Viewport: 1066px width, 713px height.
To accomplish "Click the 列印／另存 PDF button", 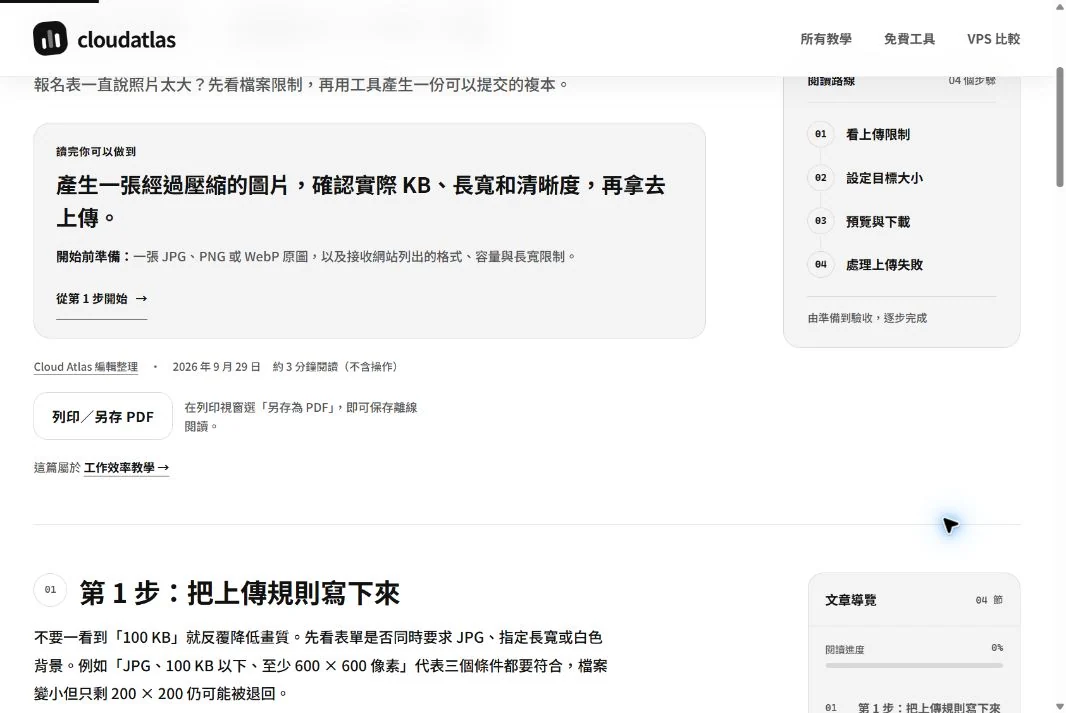I will point(103,416).
